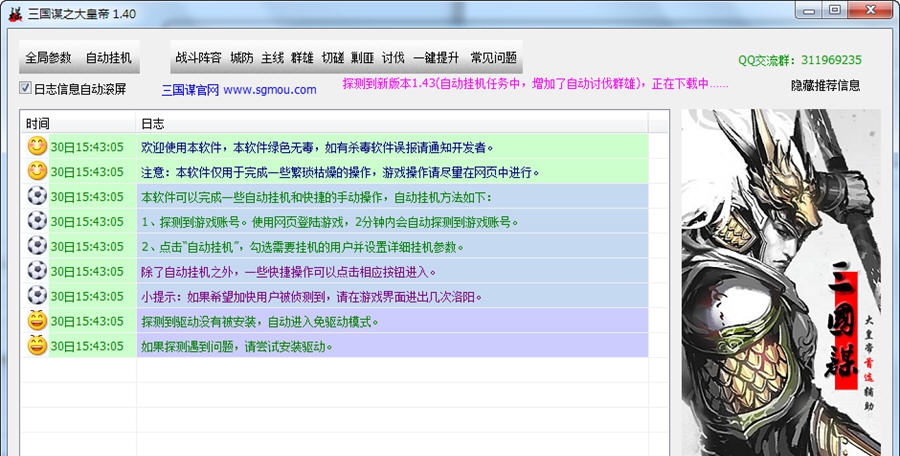Viewport: 900px width, 456px height.
Task: Click the soccer ball icon on the 小提示 row
Action: click(x=36, y=297)
